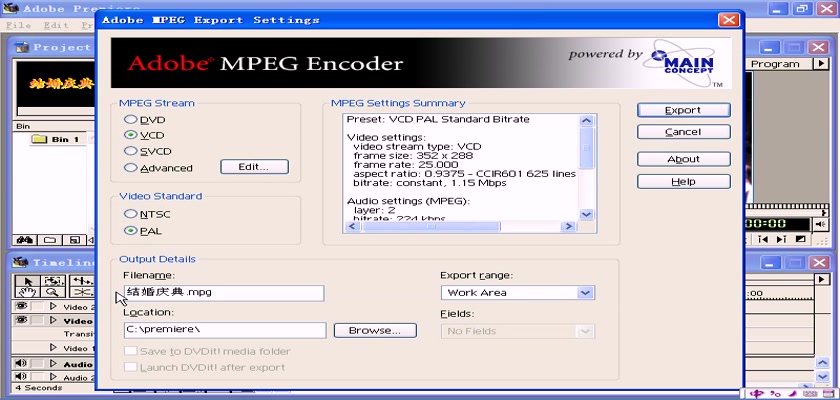The width and height of the screenshot is (840, 400).
Task: Click the summary vertical scrollbar down arrow
Action: (587, 214)
